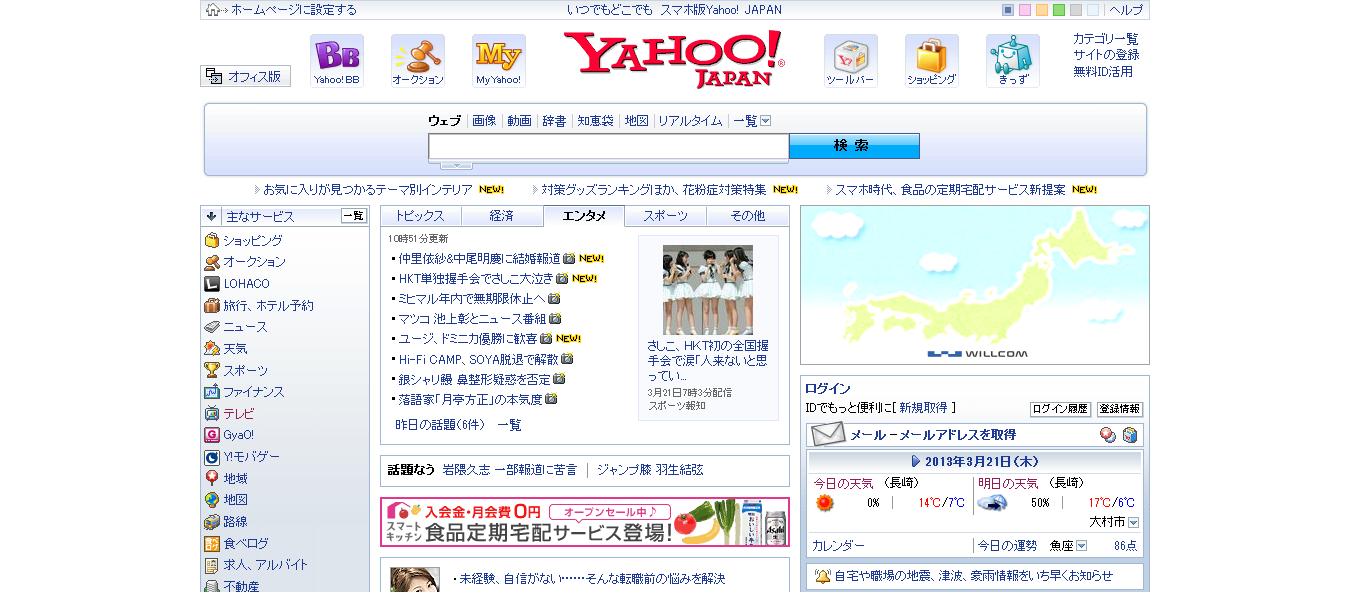
Task: Click the オフィス版 button
Action: 245,76
